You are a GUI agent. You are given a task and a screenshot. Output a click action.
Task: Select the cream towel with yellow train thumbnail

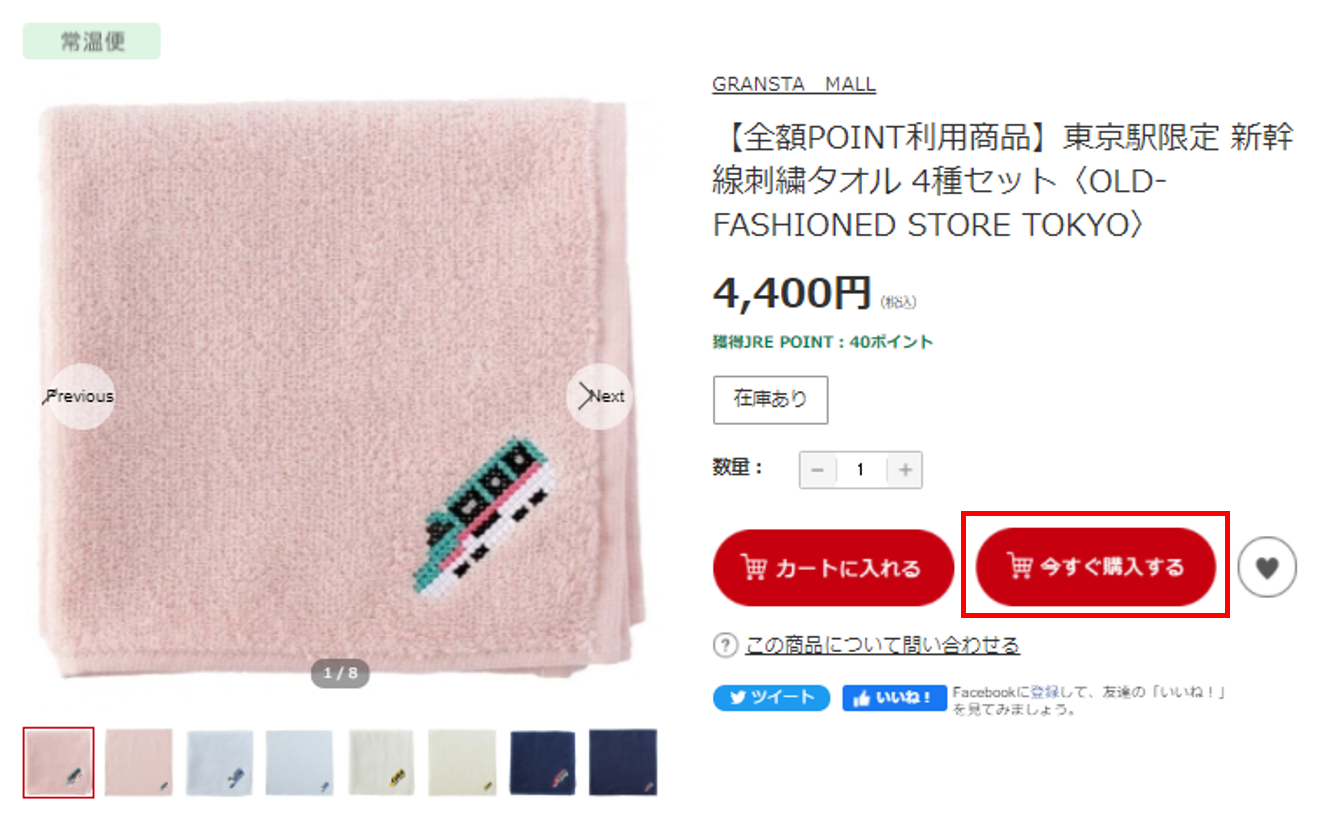click(x=381, y=762)
